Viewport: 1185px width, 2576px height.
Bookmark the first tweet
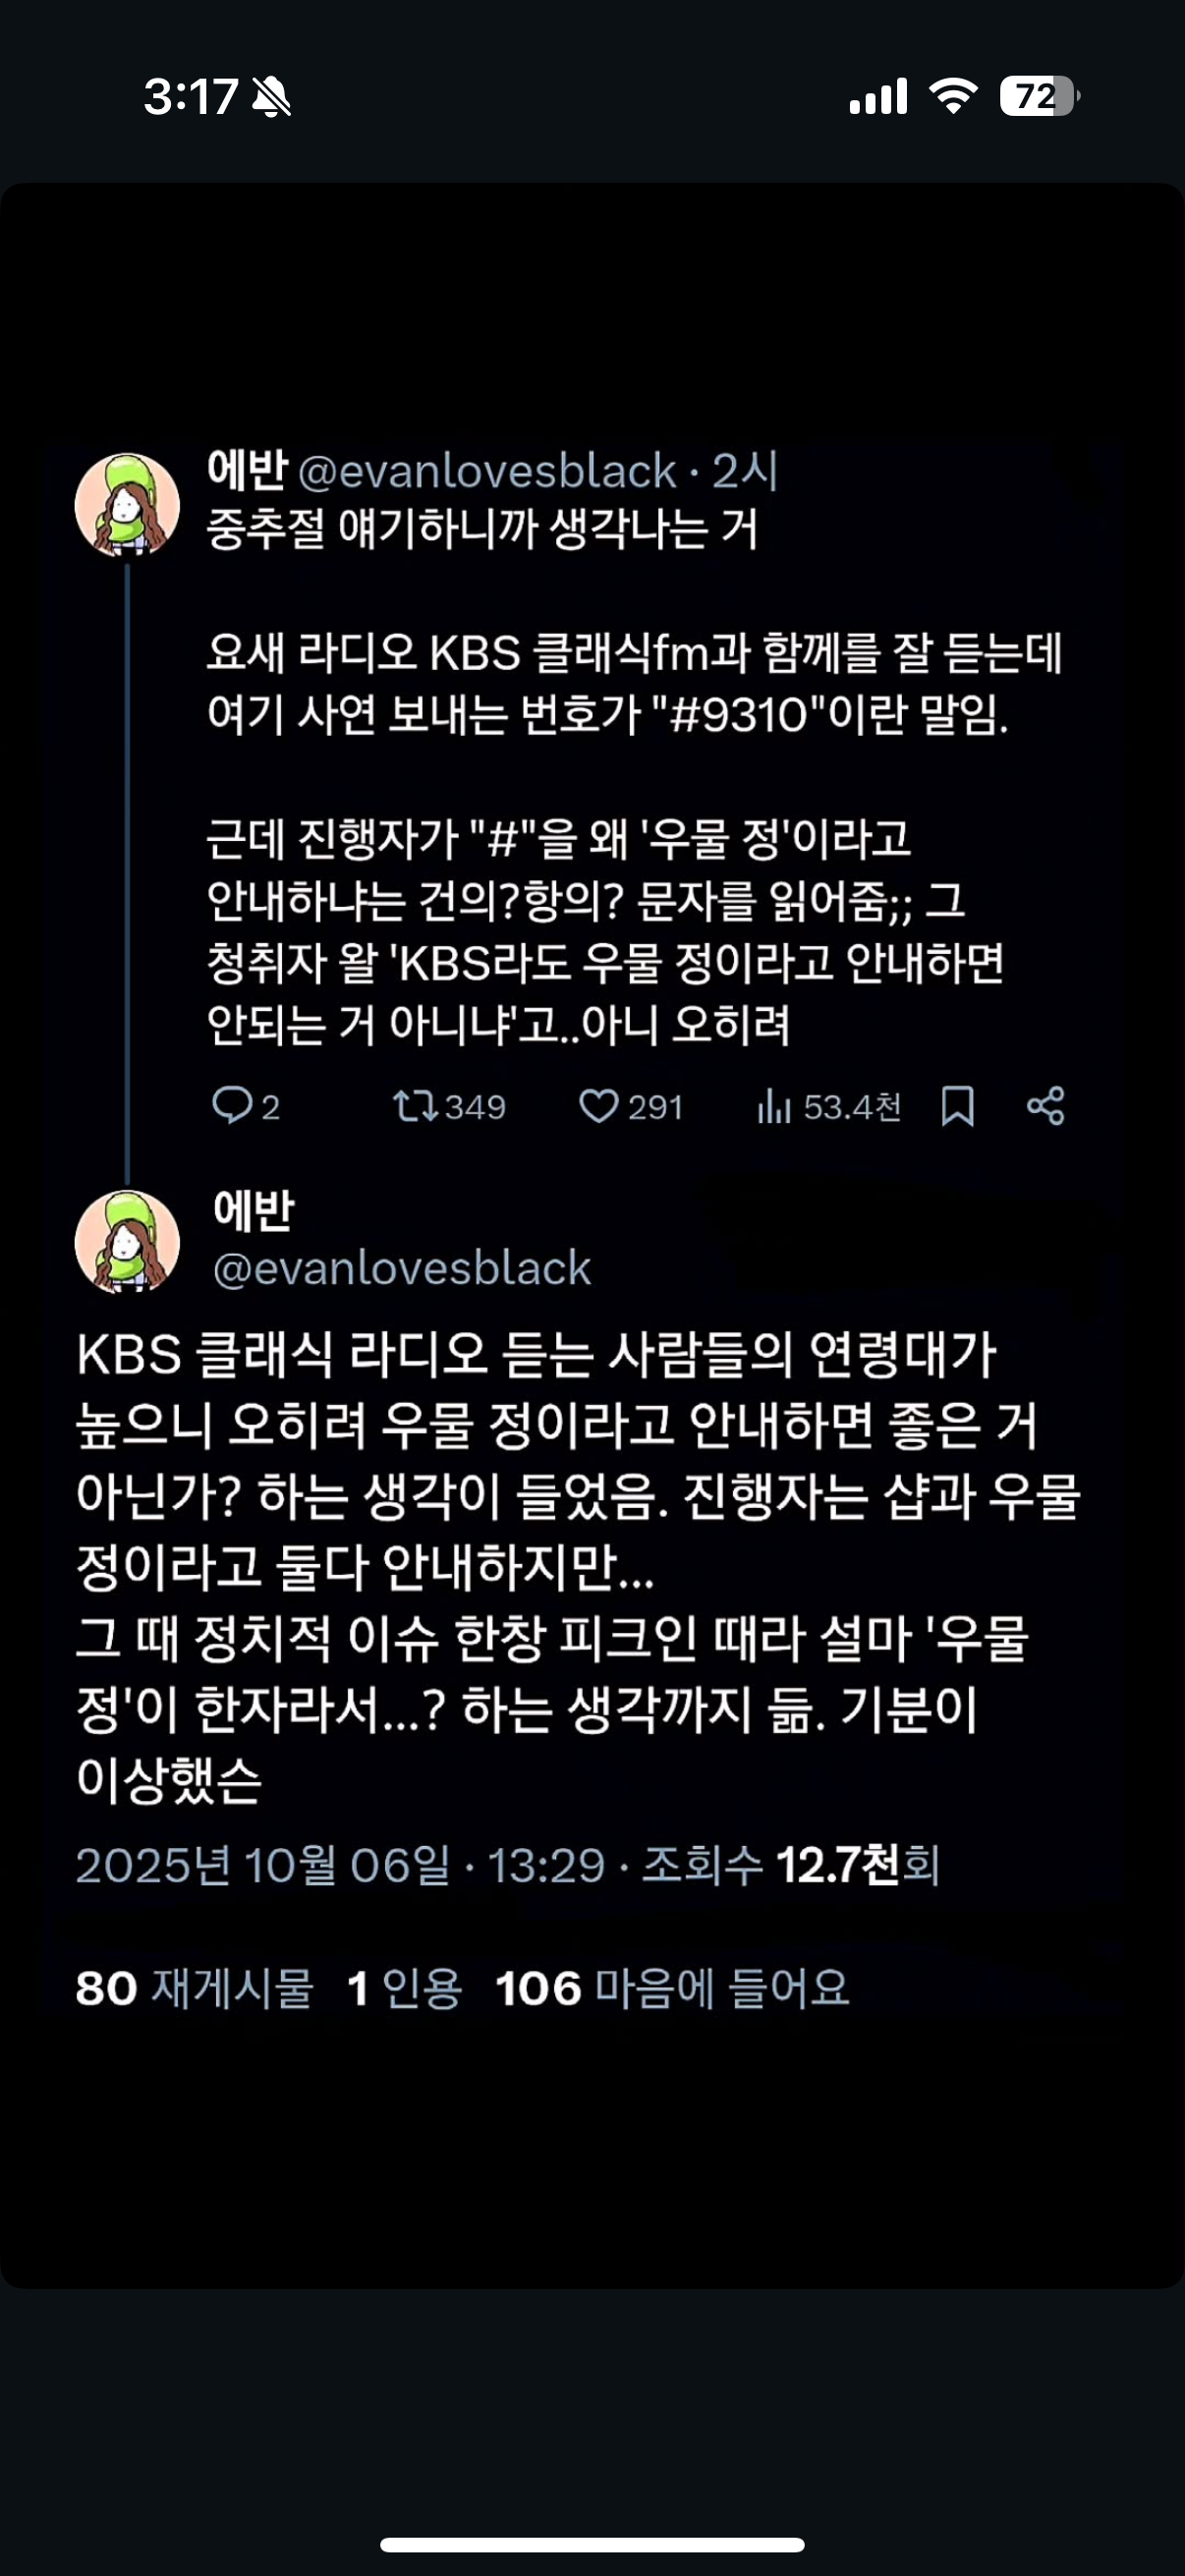pos(957,1106)
